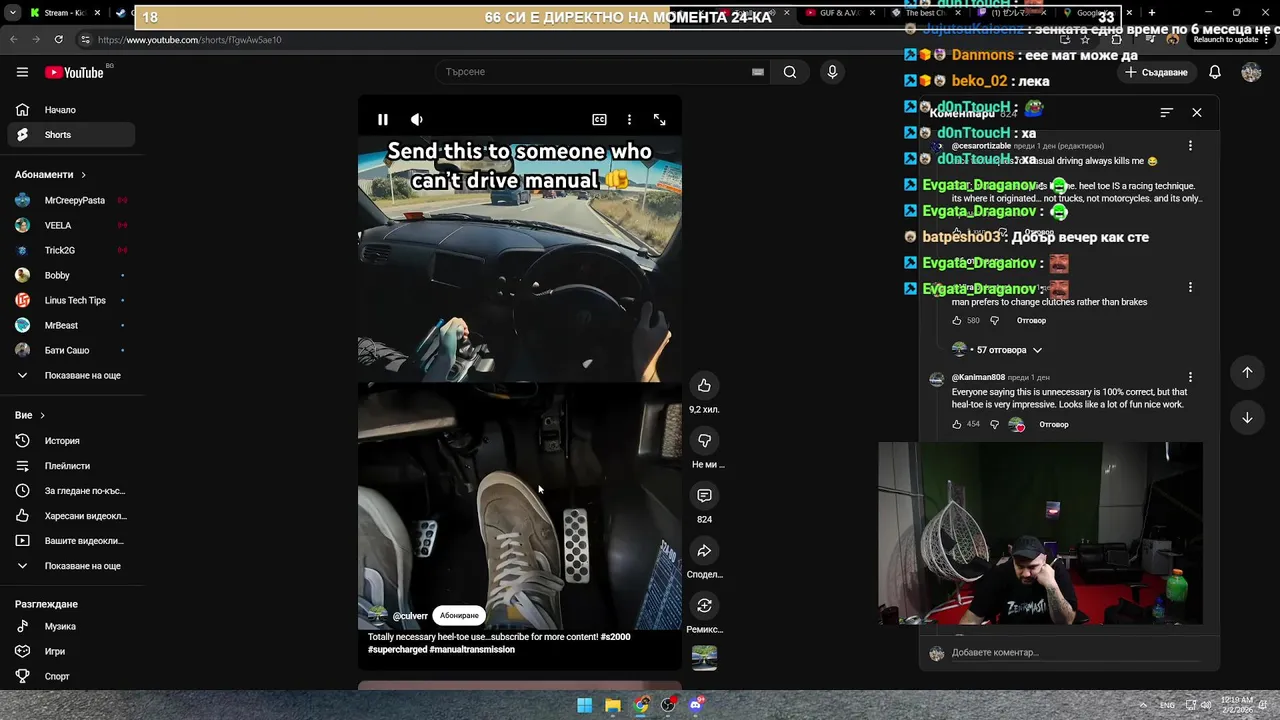Open comment sort options icon
Viewport: 1280px width, 720px height.
pos(1166,113)
